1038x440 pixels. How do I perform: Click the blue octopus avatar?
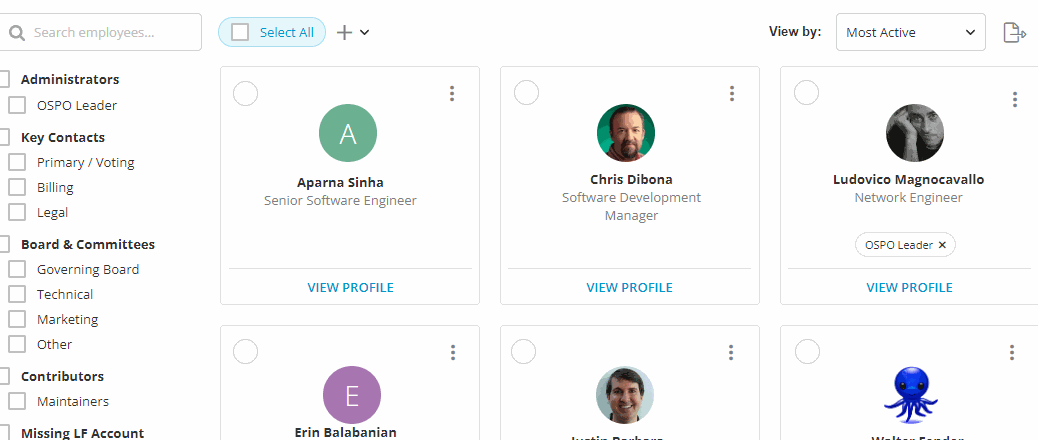910,393
